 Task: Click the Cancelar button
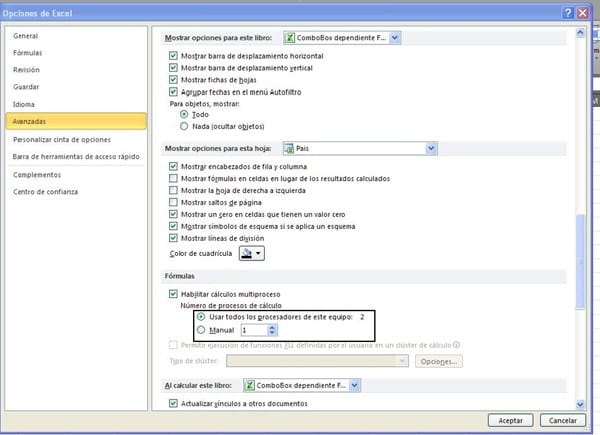(562, 420)
